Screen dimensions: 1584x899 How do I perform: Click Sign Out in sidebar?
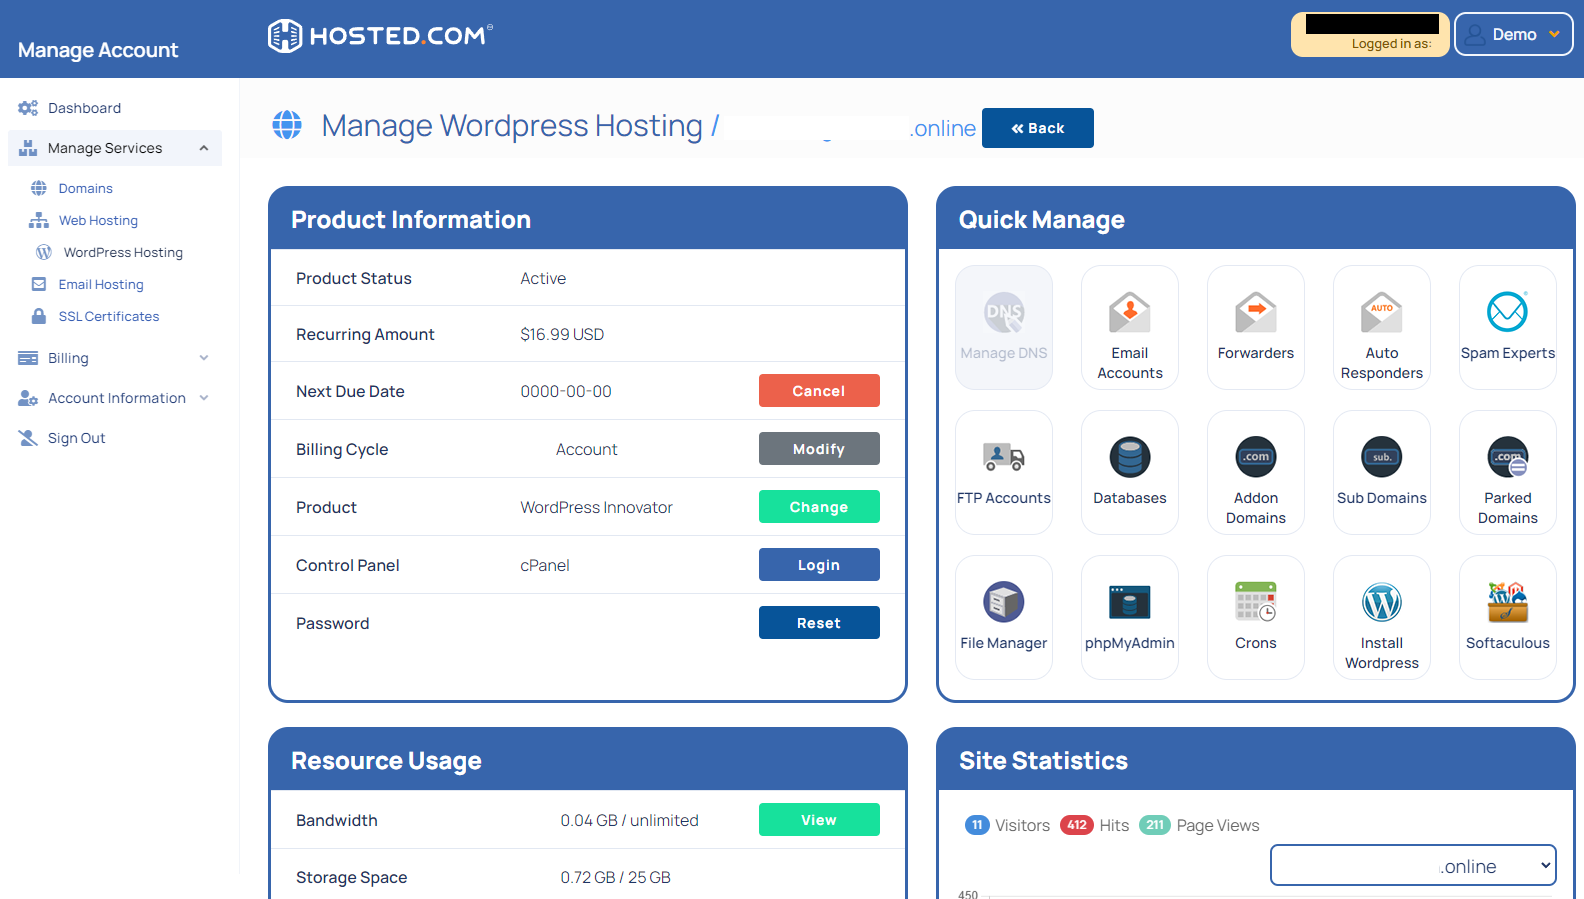76,438
